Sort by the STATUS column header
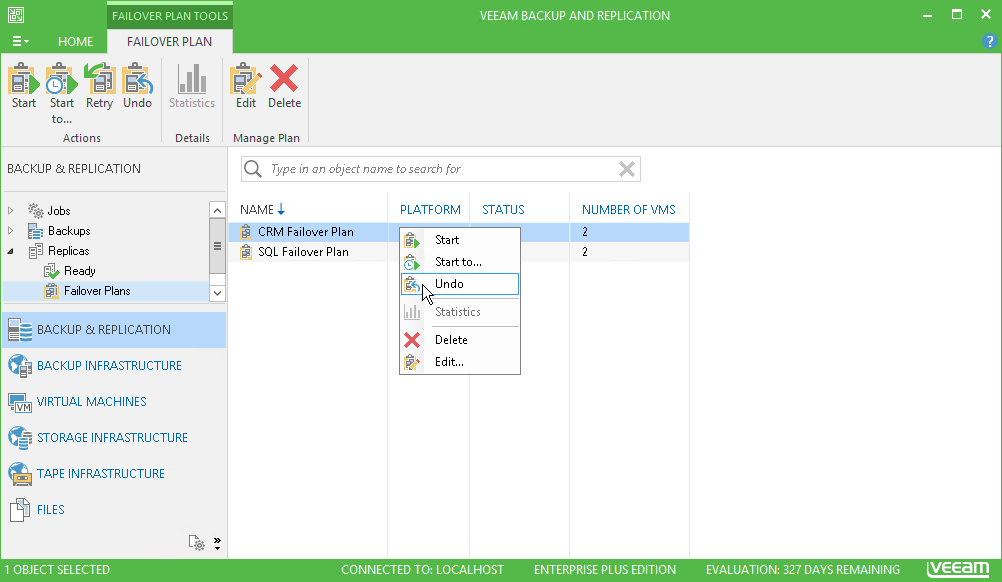 pos(503,210)
